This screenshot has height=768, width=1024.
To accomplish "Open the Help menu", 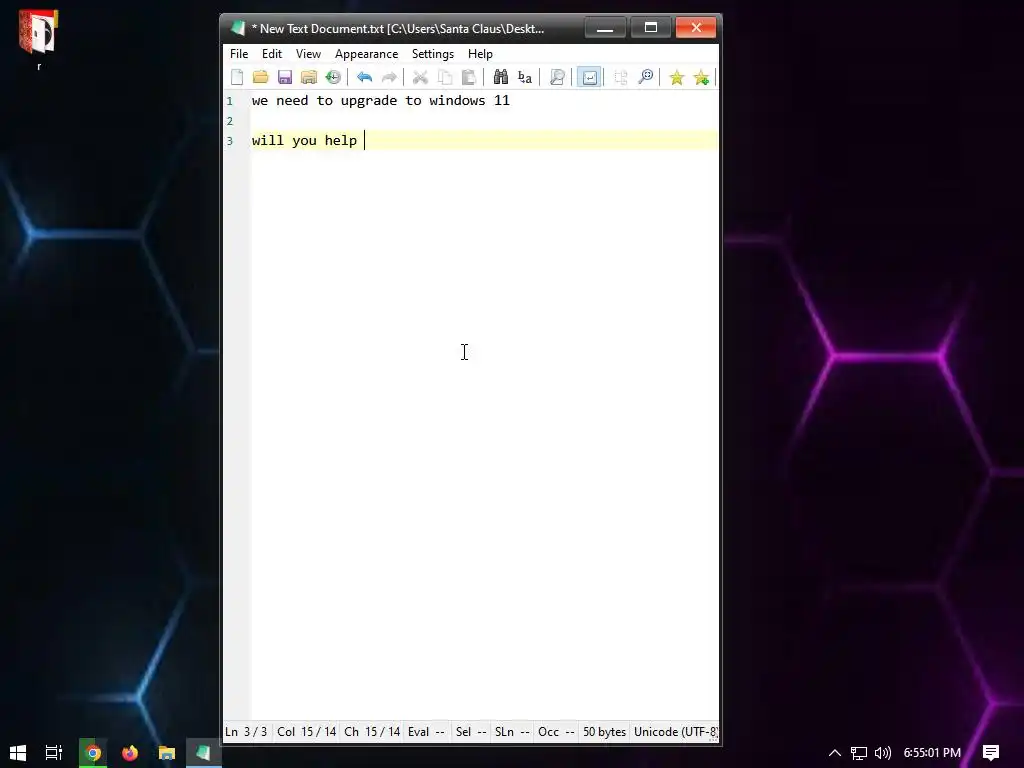I will (x=480, y=54).
